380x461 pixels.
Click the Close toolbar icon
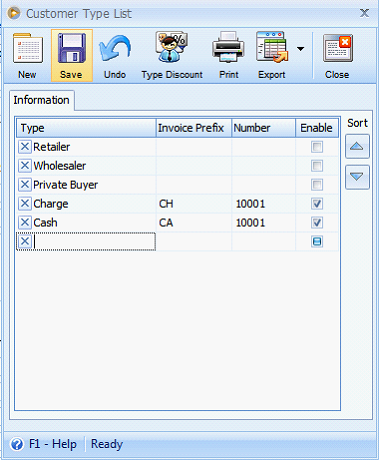point(337,55)
